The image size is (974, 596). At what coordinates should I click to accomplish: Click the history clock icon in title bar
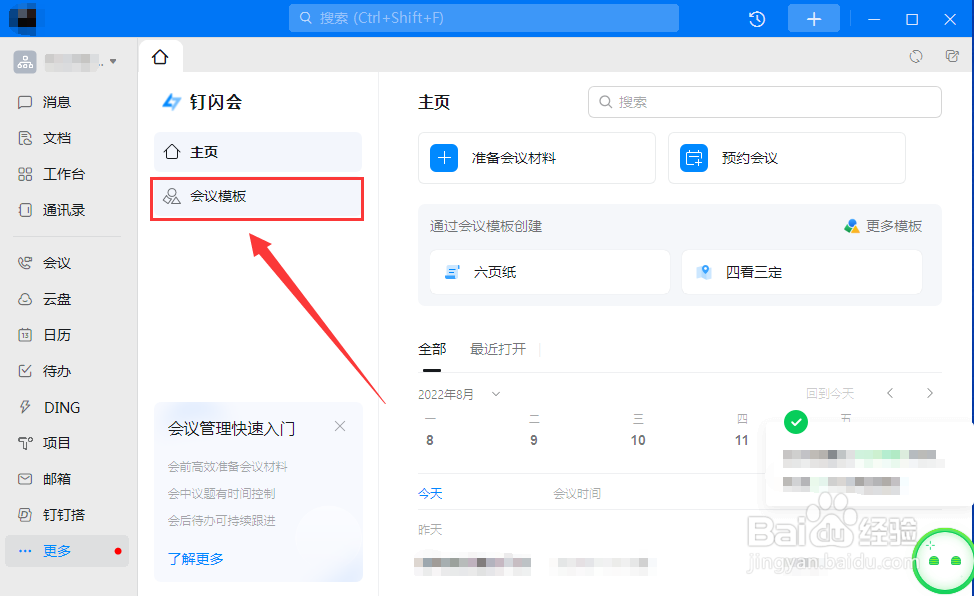[757, 19]
